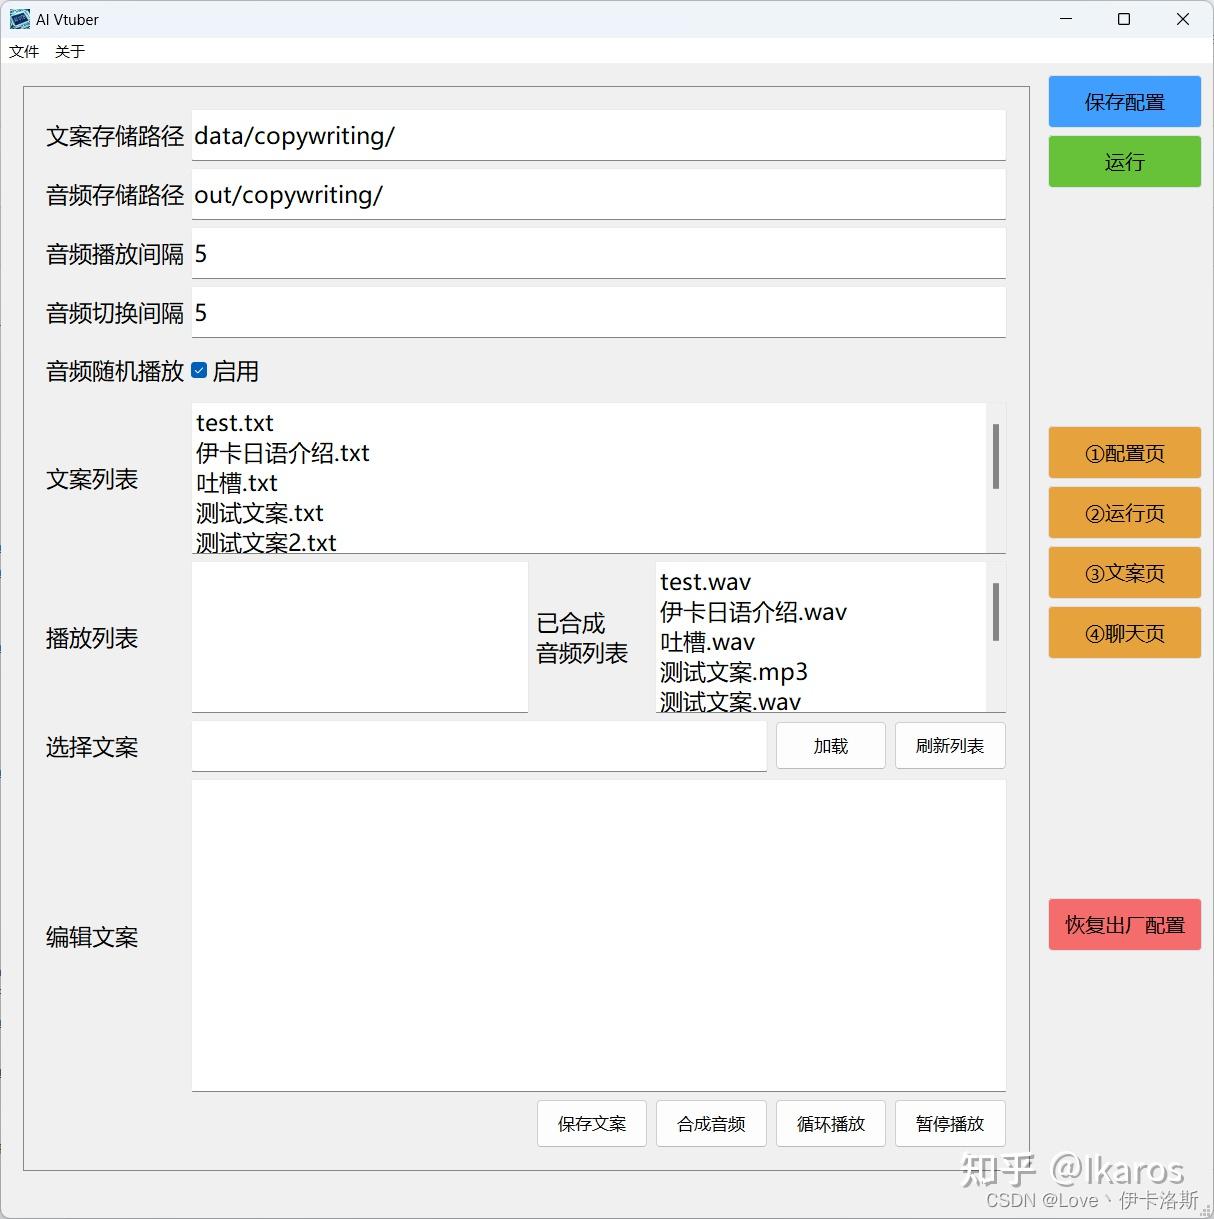The height and width of the screenshot is (1219, 1214).
Task: Click the 运行 button
Action: [x=1124, y=161]
